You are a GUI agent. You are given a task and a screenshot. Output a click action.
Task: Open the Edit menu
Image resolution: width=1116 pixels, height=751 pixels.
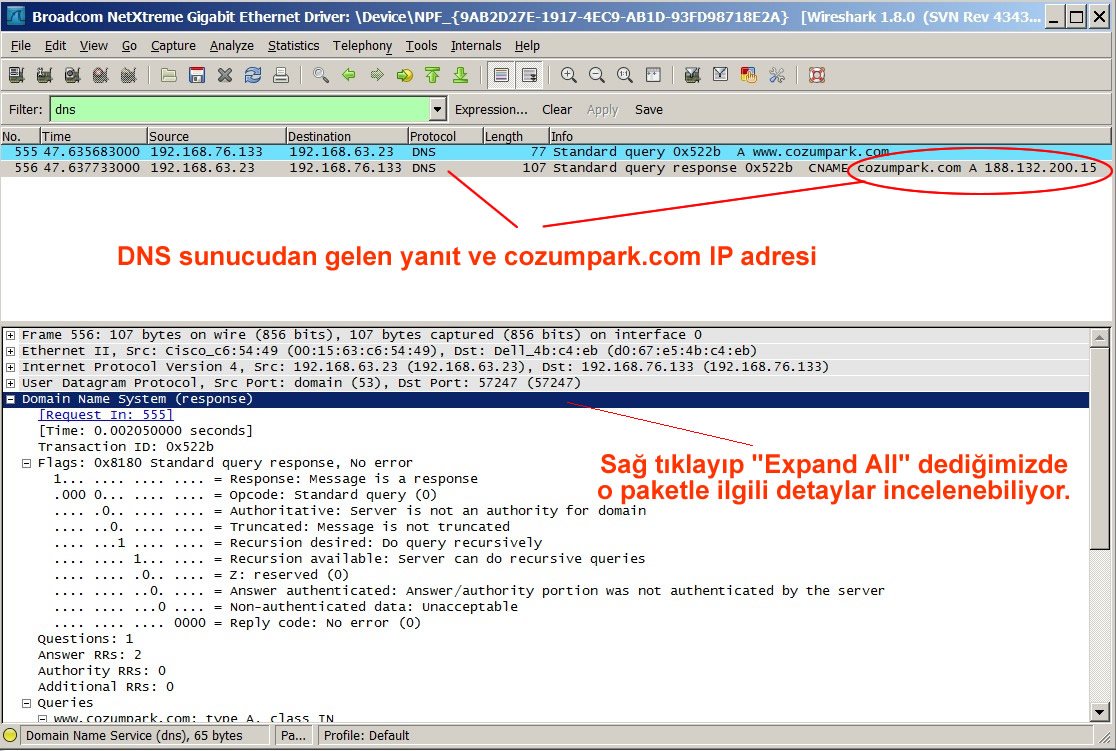[56, 46]
